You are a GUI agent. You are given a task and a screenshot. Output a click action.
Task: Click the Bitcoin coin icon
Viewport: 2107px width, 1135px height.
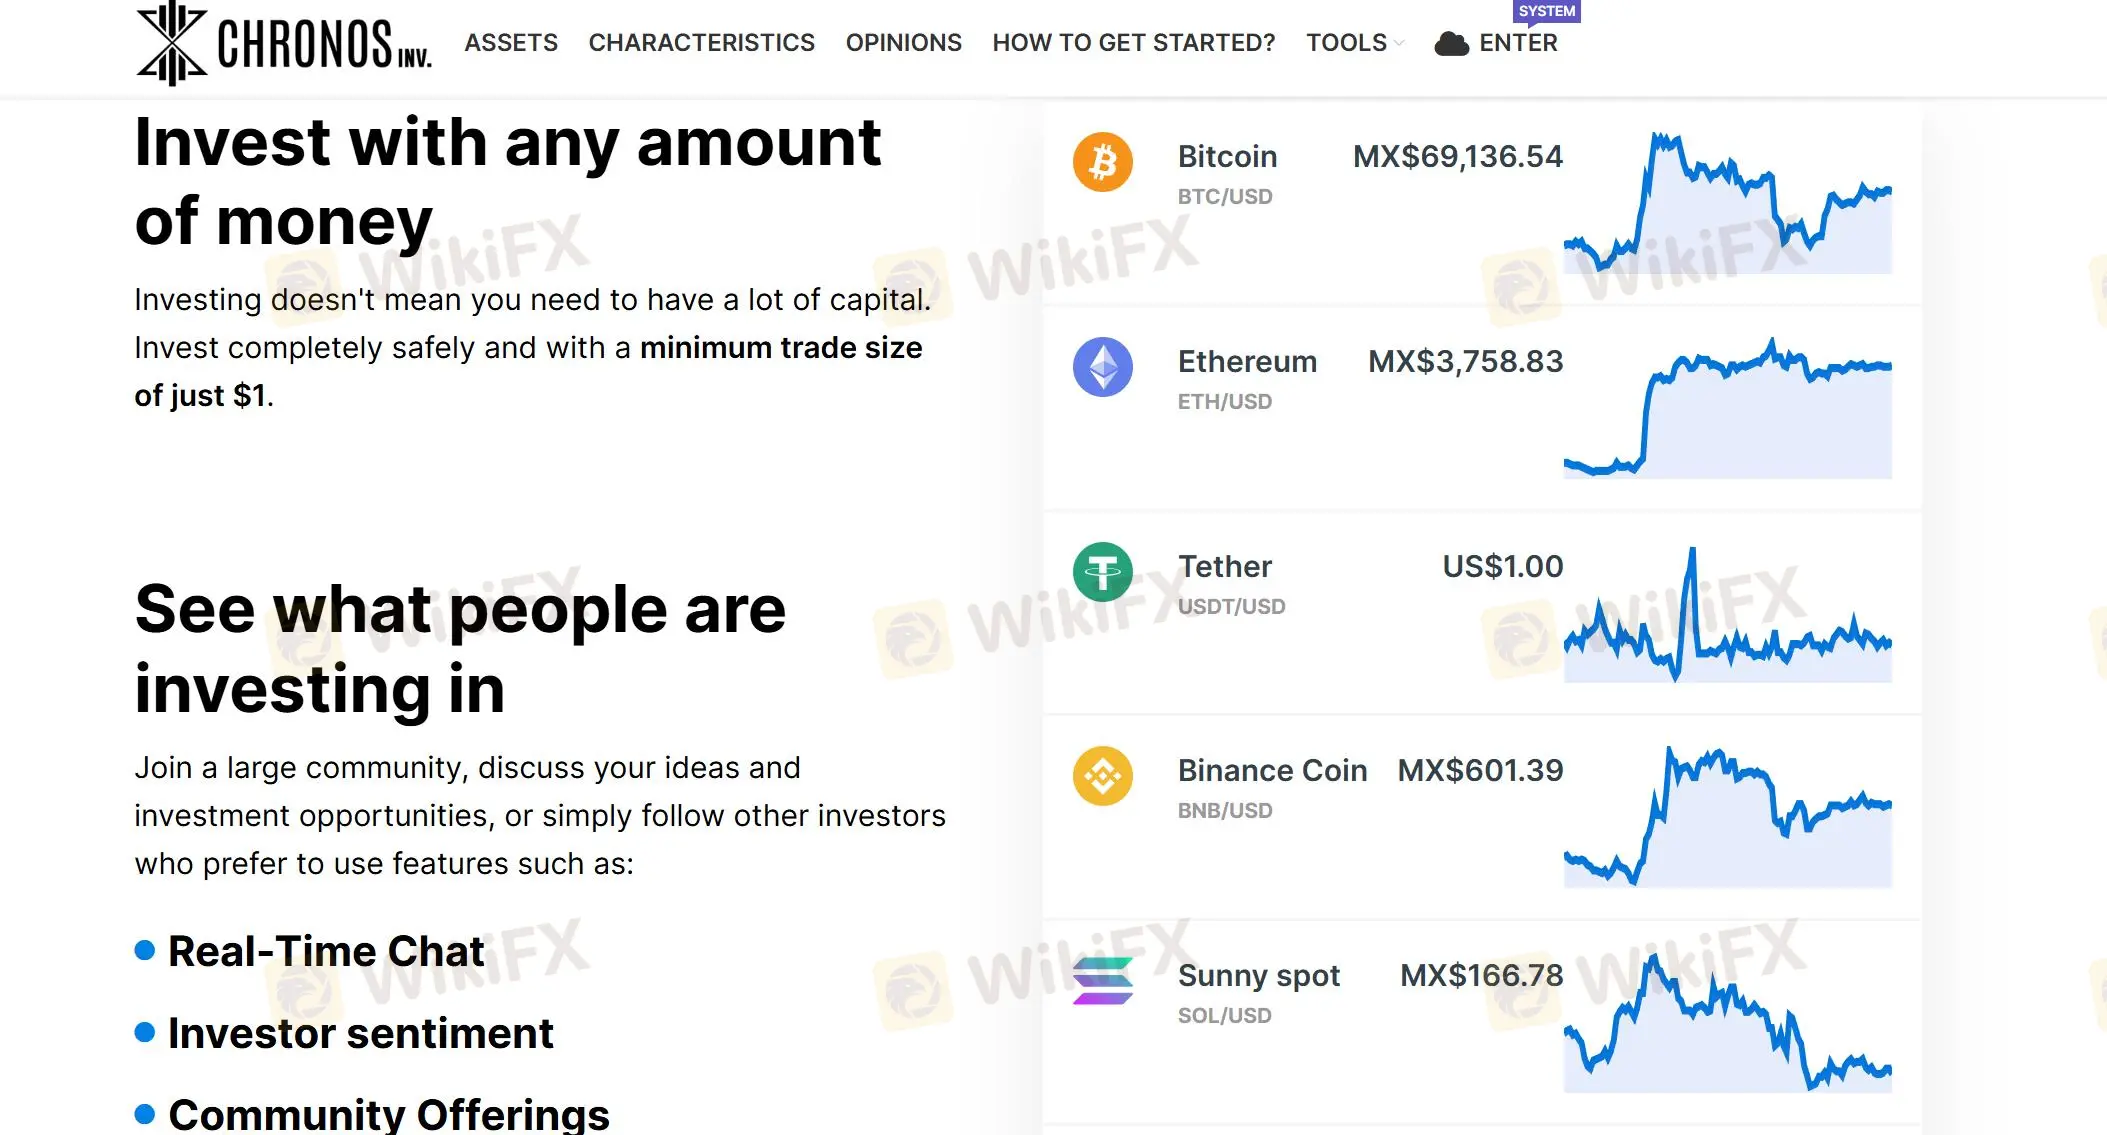coord(1104,164)
